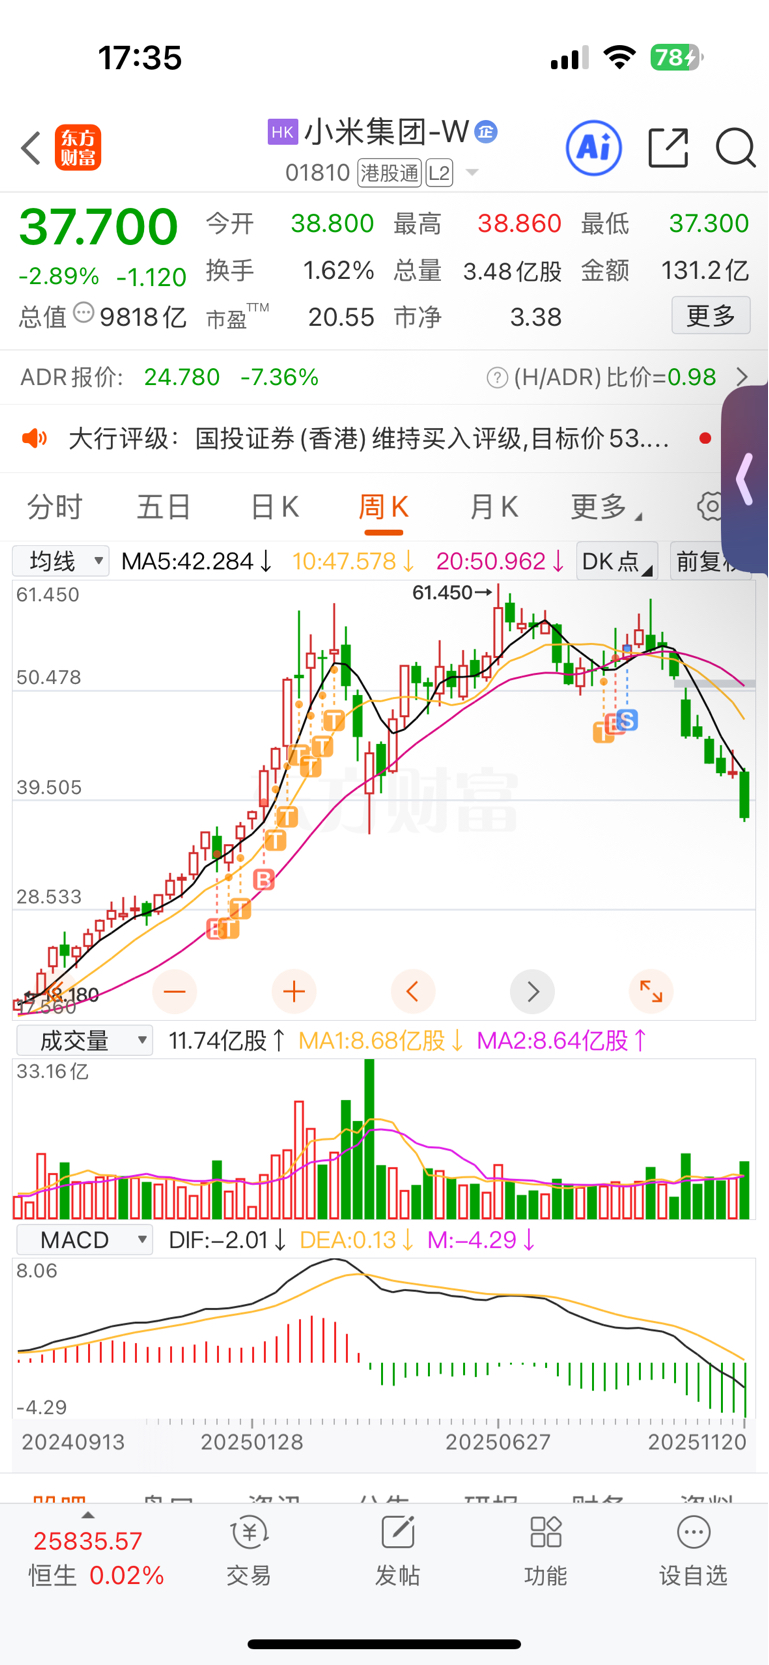Expand chart to fullscreen
Viewport: 769px width, 1665px height.
click(x=651, y=991)
